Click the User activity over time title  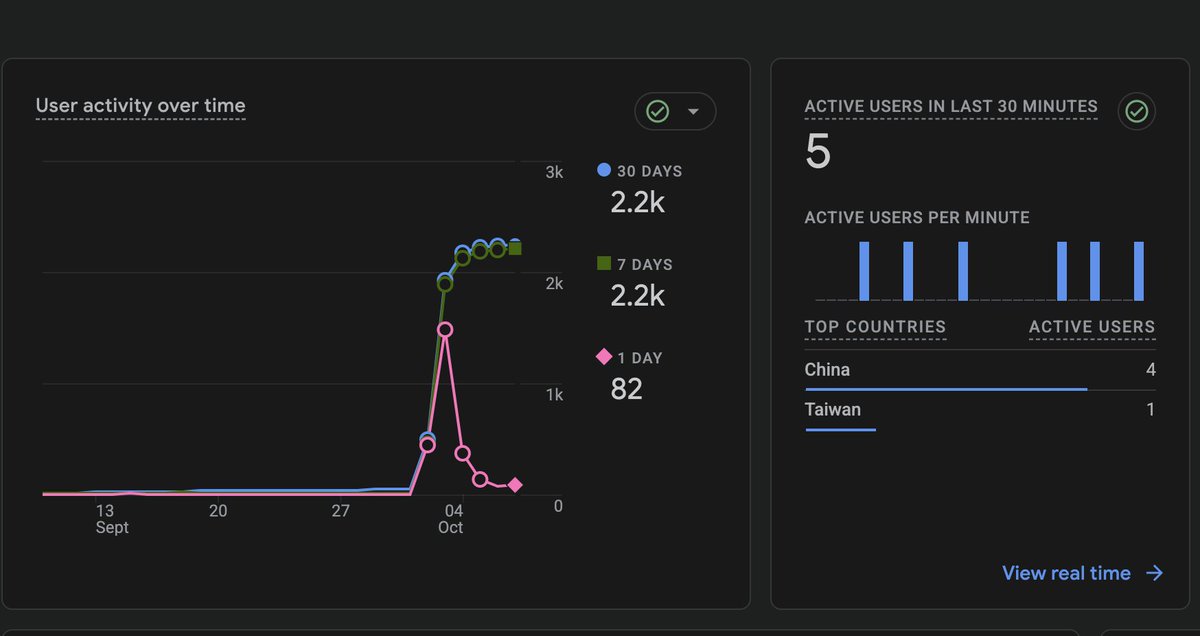click(140, 105)
